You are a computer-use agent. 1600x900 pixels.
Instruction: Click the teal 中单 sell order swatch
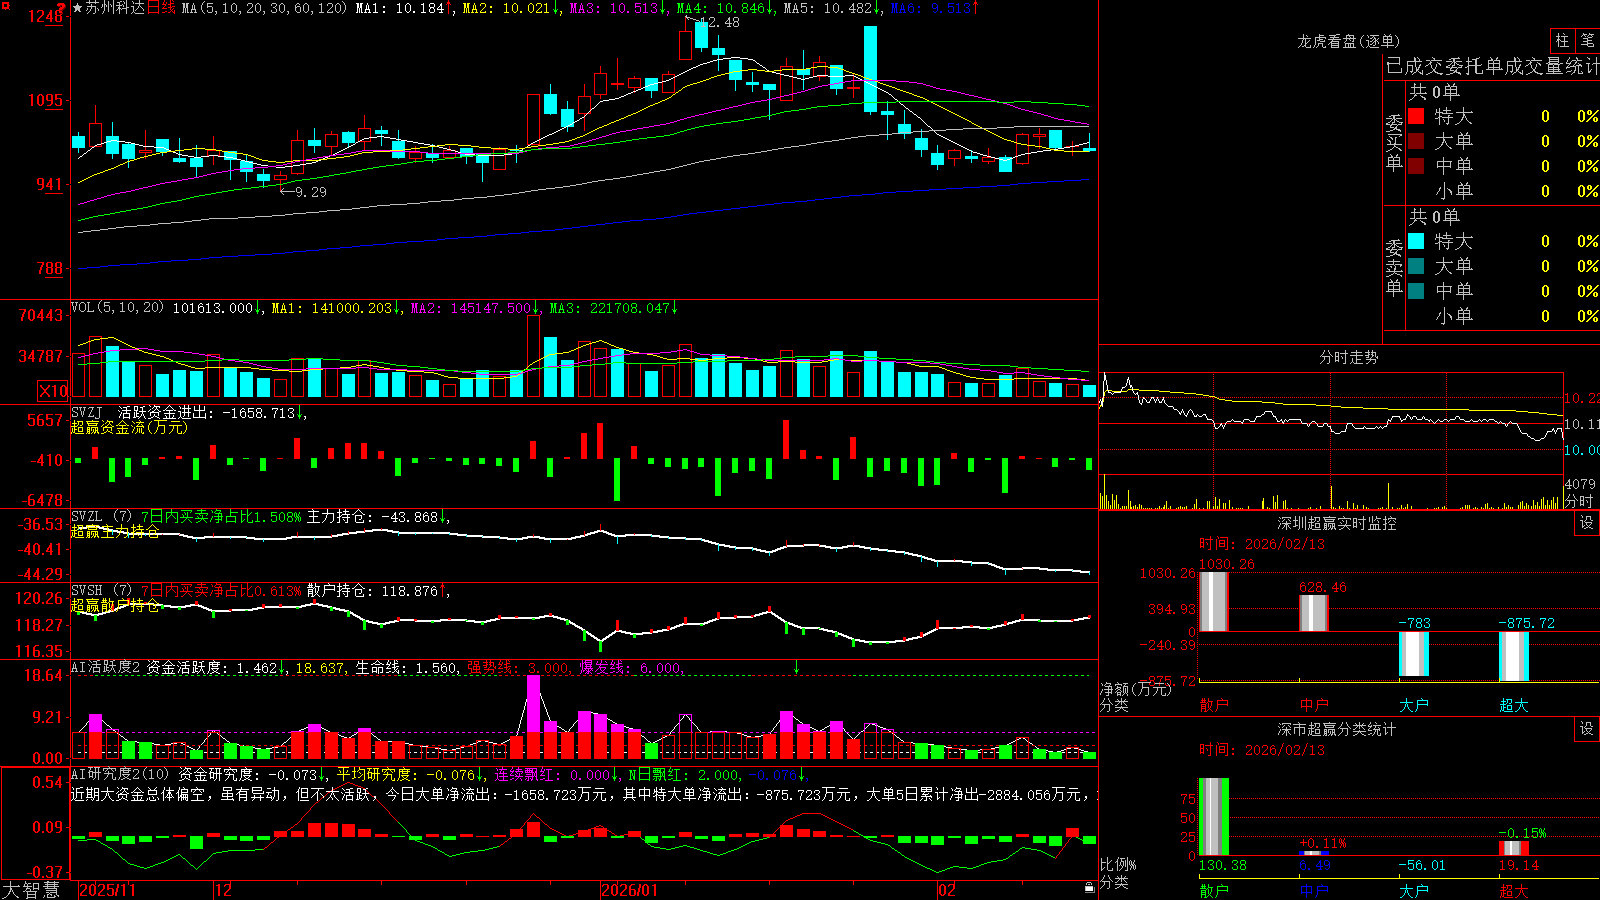1416,291
